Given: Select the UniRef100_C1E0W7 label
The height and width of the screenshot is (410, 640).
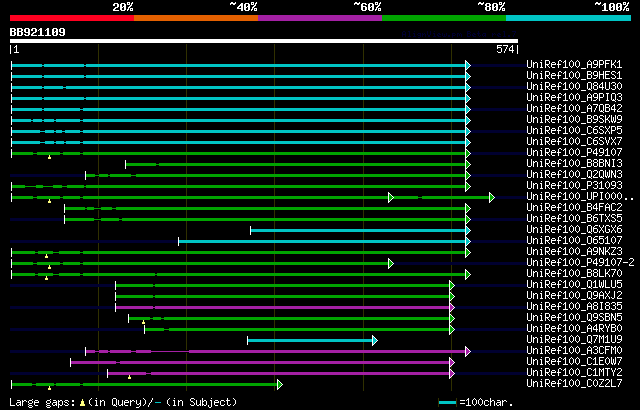Looking at the screenshot, I should pyautogui.click(x=574, y=362).
